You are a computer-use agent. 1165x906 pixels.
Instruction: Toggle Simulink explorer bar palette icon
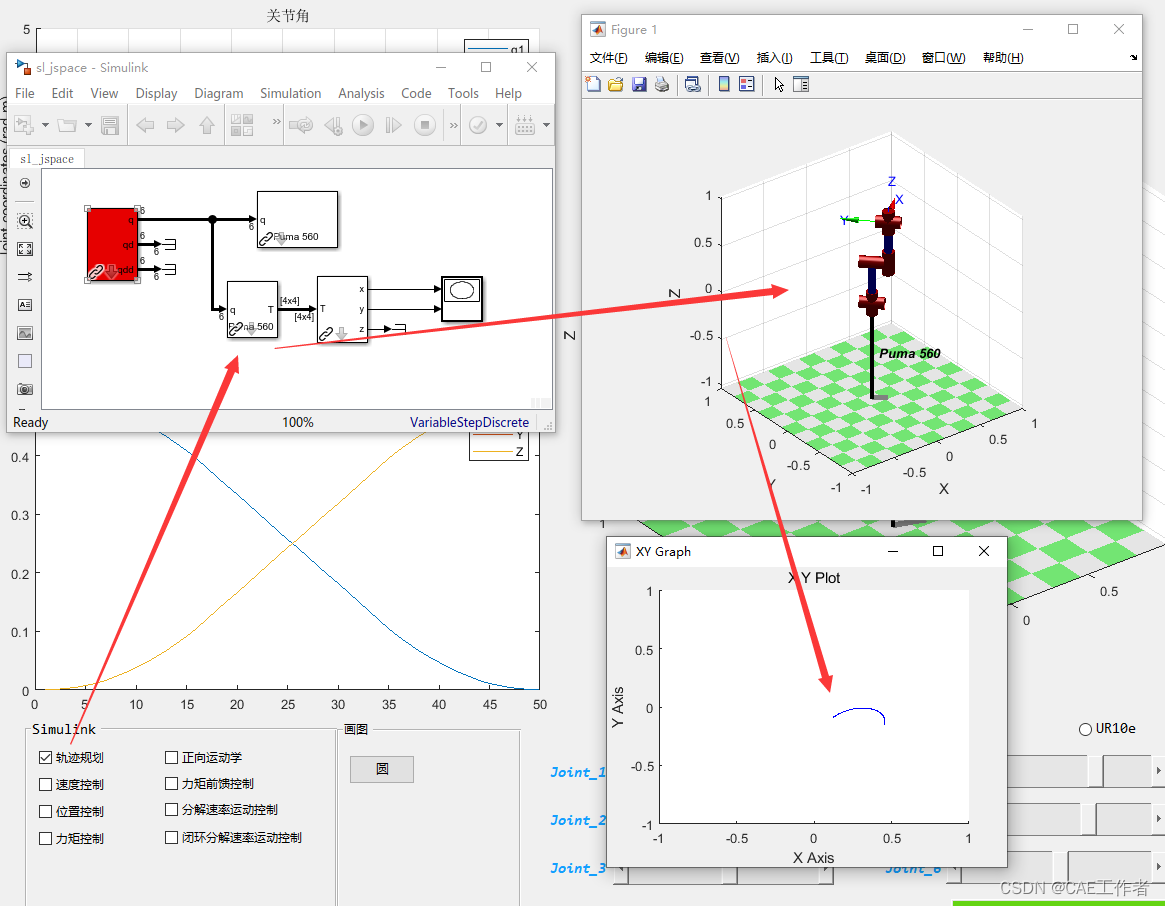tap(25, 183)
